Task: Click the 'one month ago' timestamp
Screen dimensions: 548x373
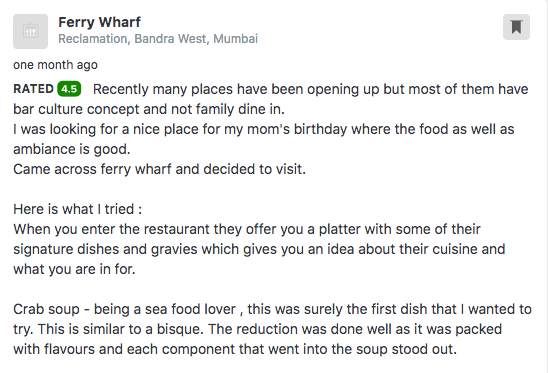Action: [55, 65]
